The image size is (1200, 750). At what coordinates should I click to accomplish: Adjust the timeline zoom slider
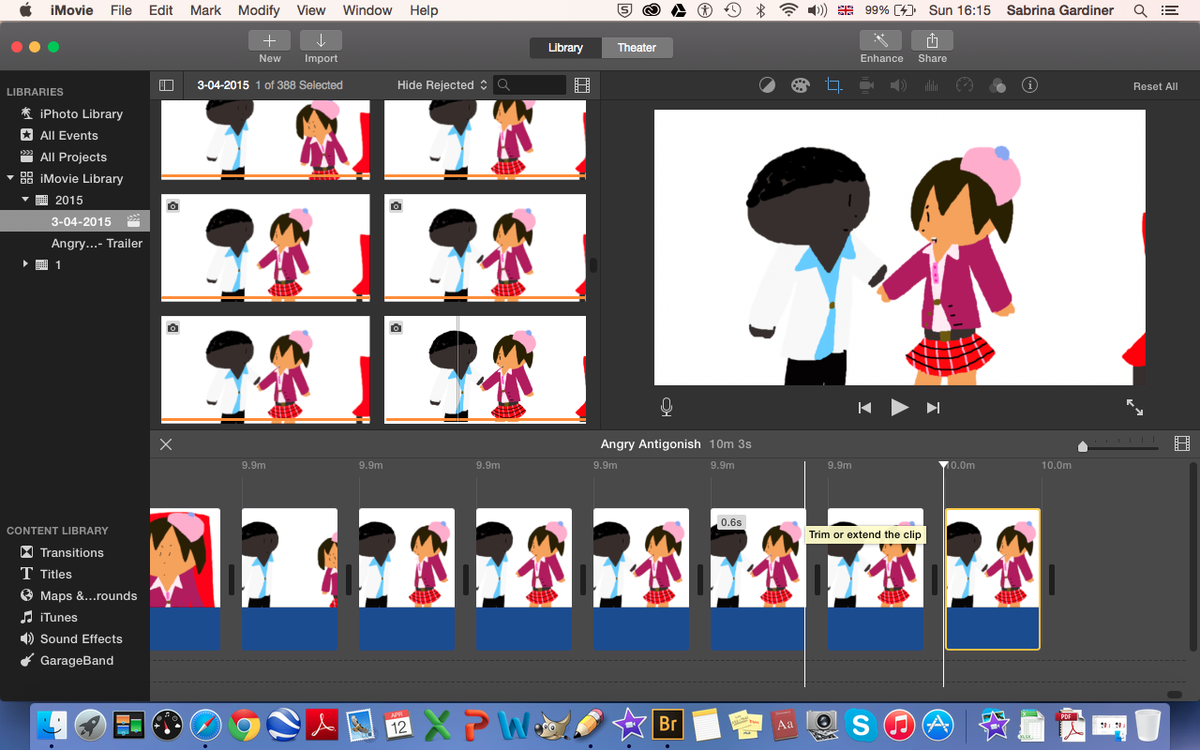point(1083,446)
